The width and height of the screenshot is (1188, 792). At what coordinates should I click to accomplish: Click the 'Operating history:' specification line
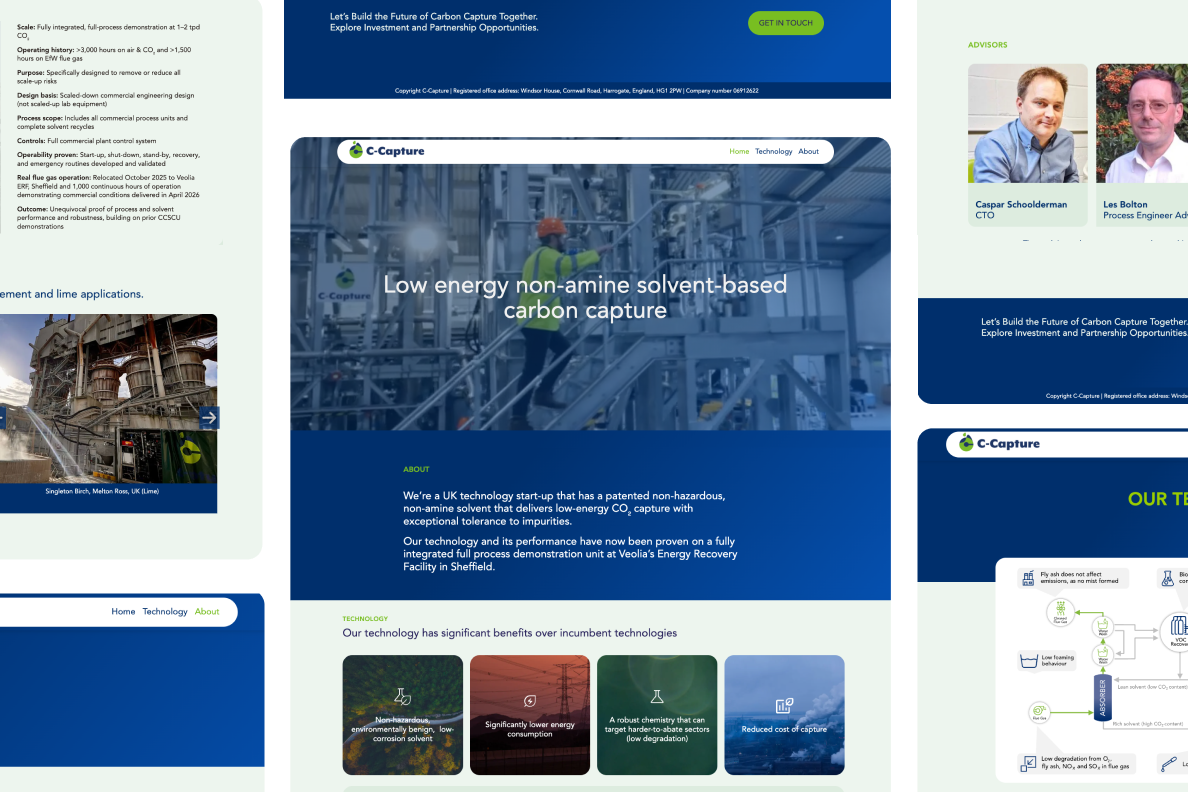click(104, 54)
